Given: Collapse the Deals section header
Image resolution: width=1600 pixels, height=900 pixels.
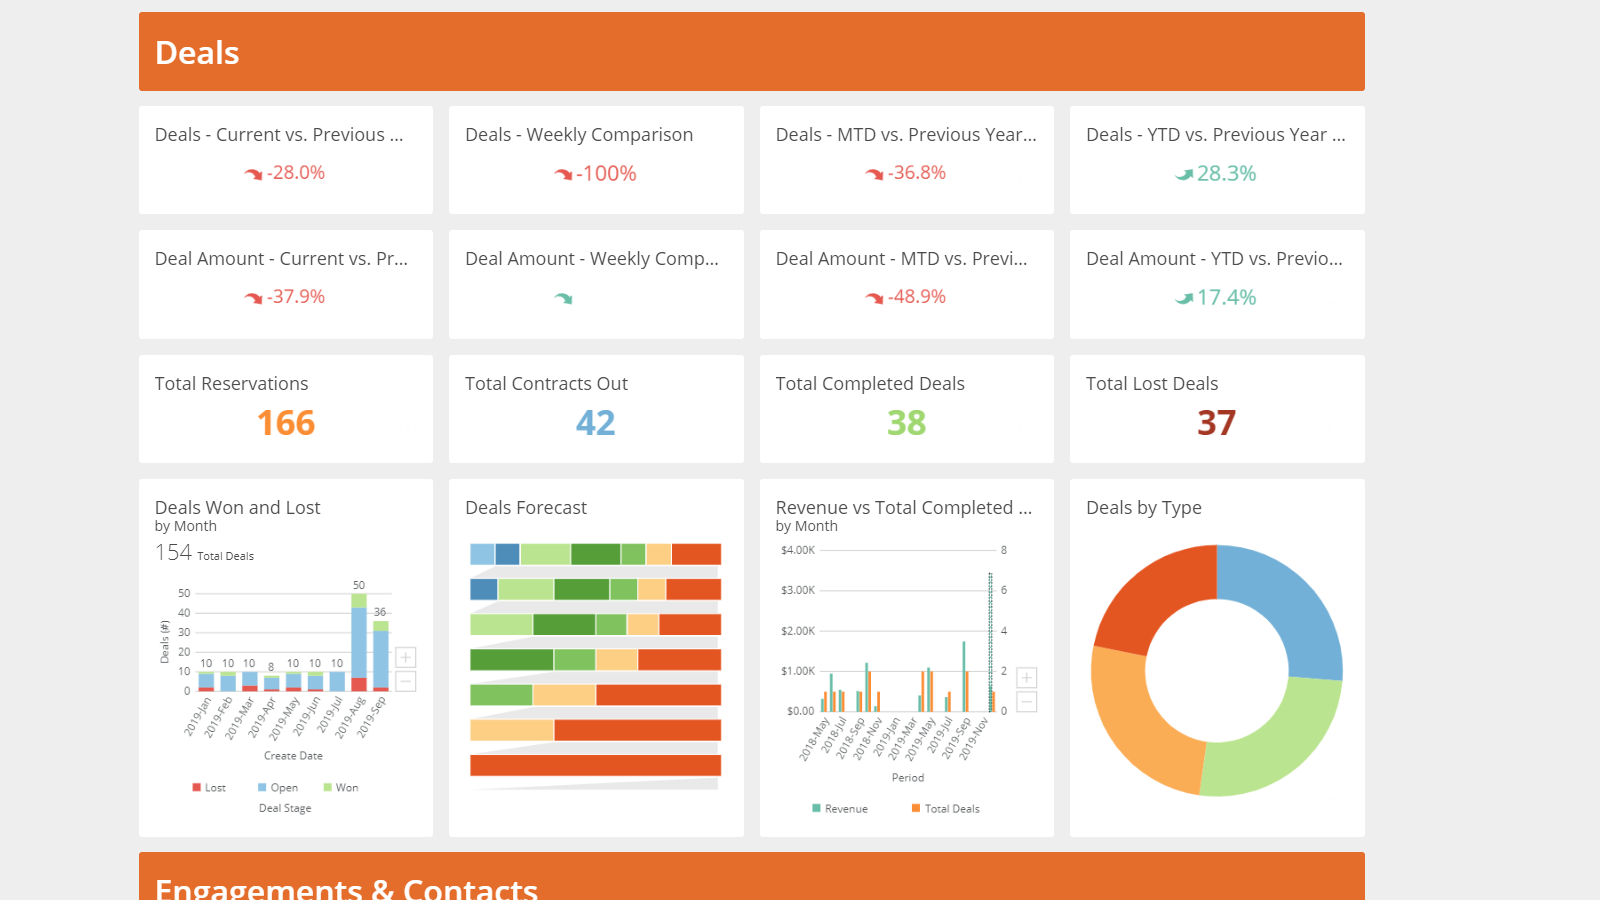Looking at the screenshot, I should click(x=196, y=52).
